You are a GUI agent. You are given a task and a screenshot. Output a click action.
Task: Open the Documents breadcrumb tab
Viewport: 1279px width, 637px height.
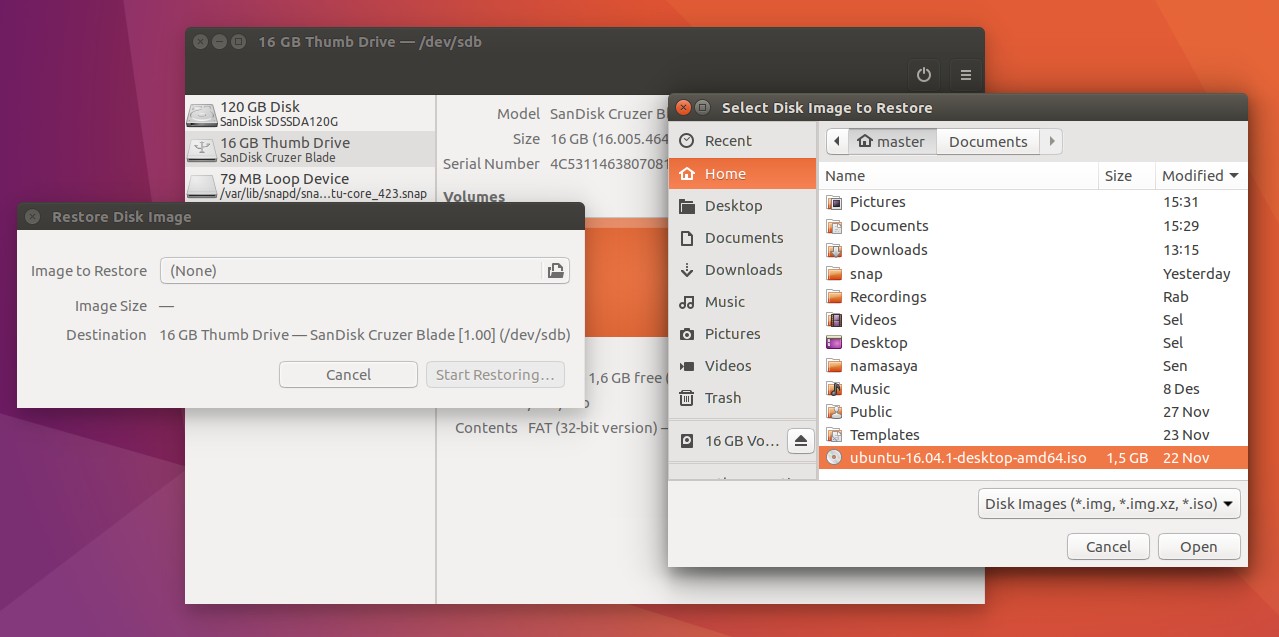987,141
